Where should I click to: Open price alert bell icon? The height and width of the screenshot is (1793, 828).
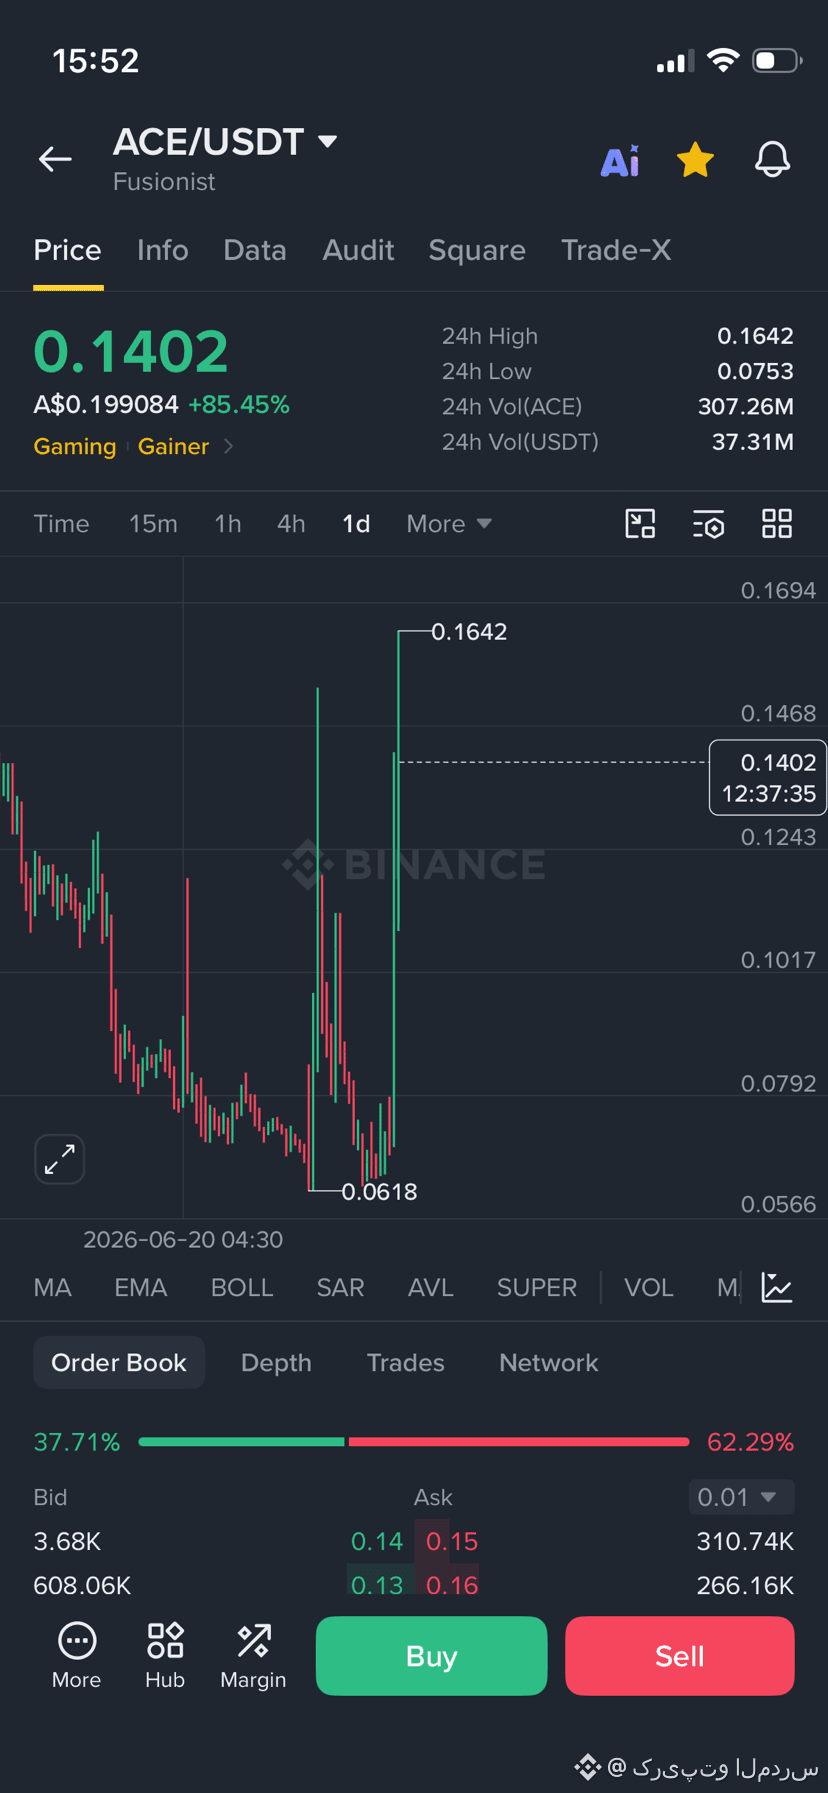click(x=772, y=159)
